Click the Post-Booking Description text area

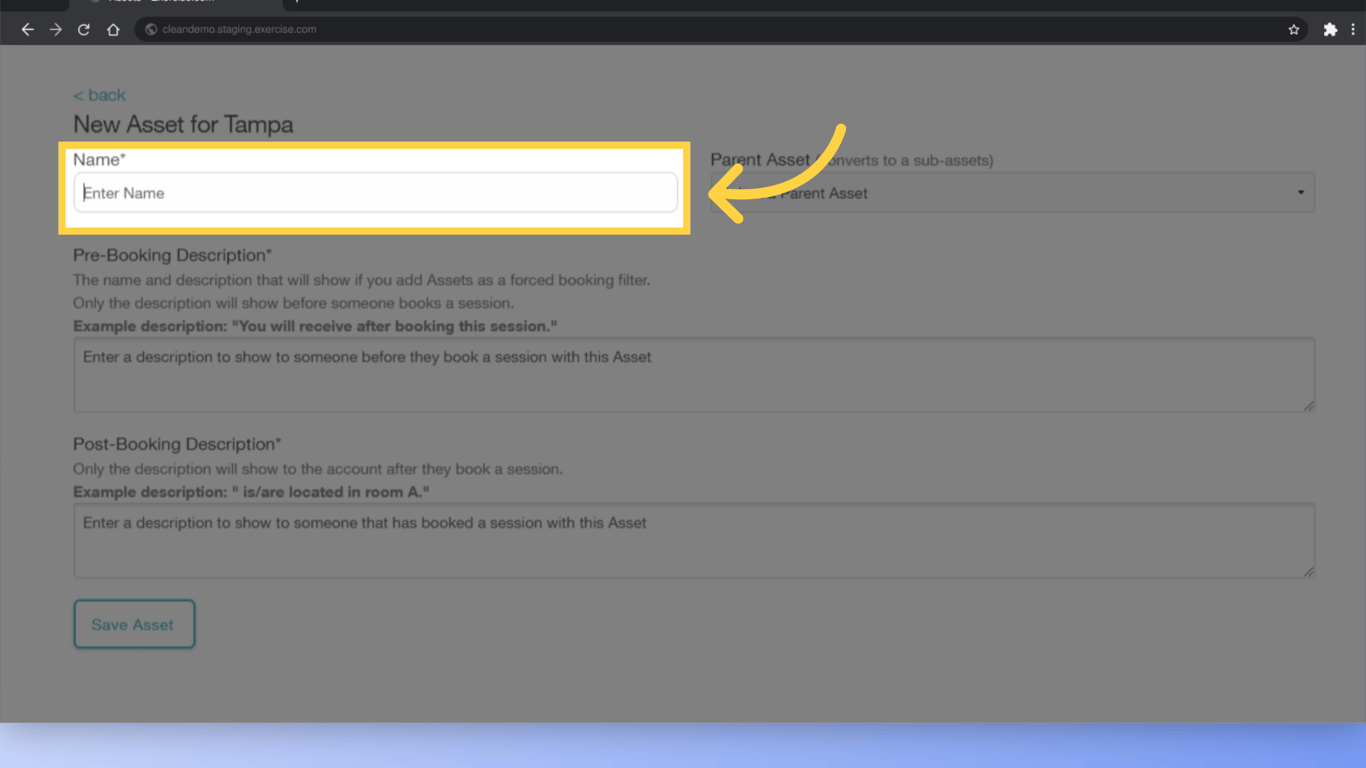pyautogui.click(x=694, y=541)
